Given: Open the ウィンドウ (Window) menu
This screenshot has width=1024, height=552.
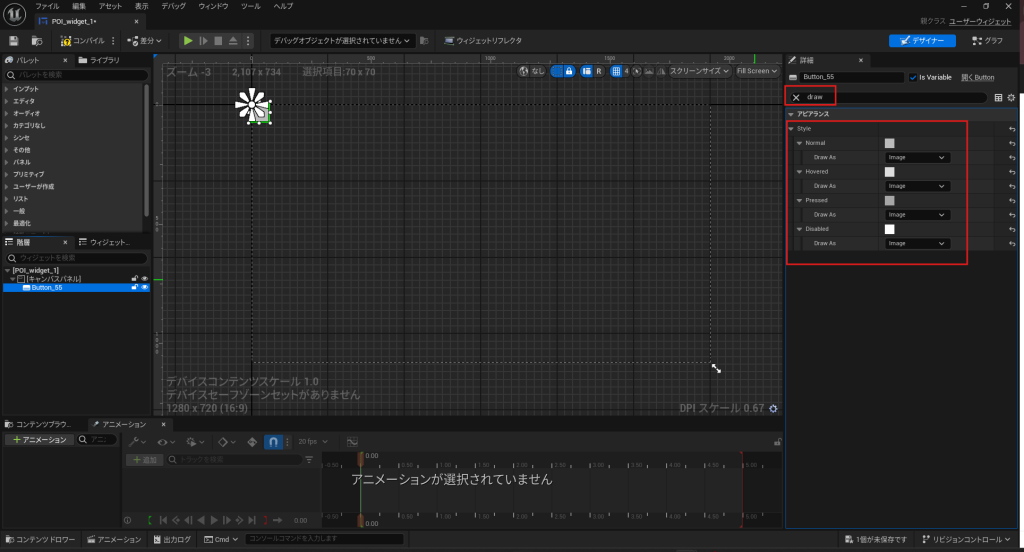Looking at the screenshot, I should click(213, 6).
